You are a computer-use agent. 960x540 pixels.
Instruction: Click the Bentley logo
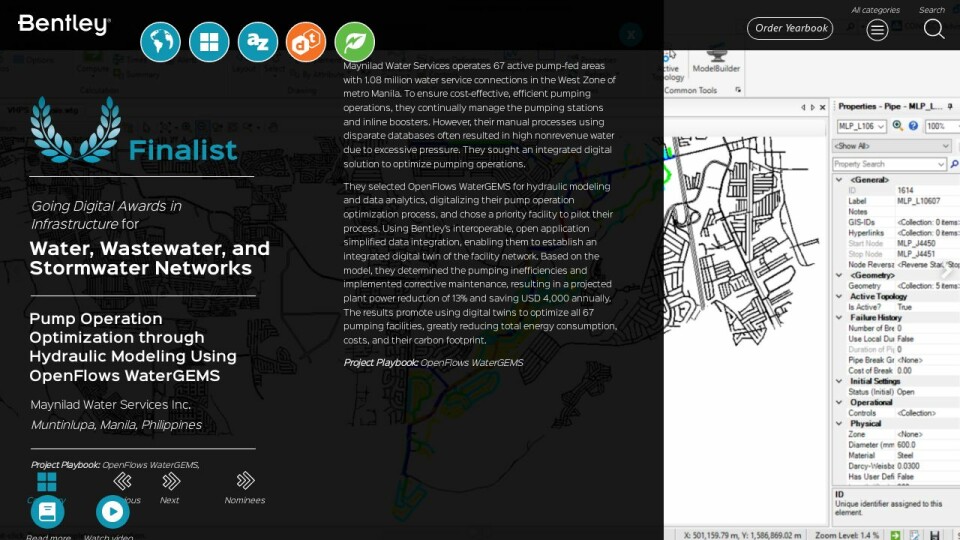tap(64, 24)
